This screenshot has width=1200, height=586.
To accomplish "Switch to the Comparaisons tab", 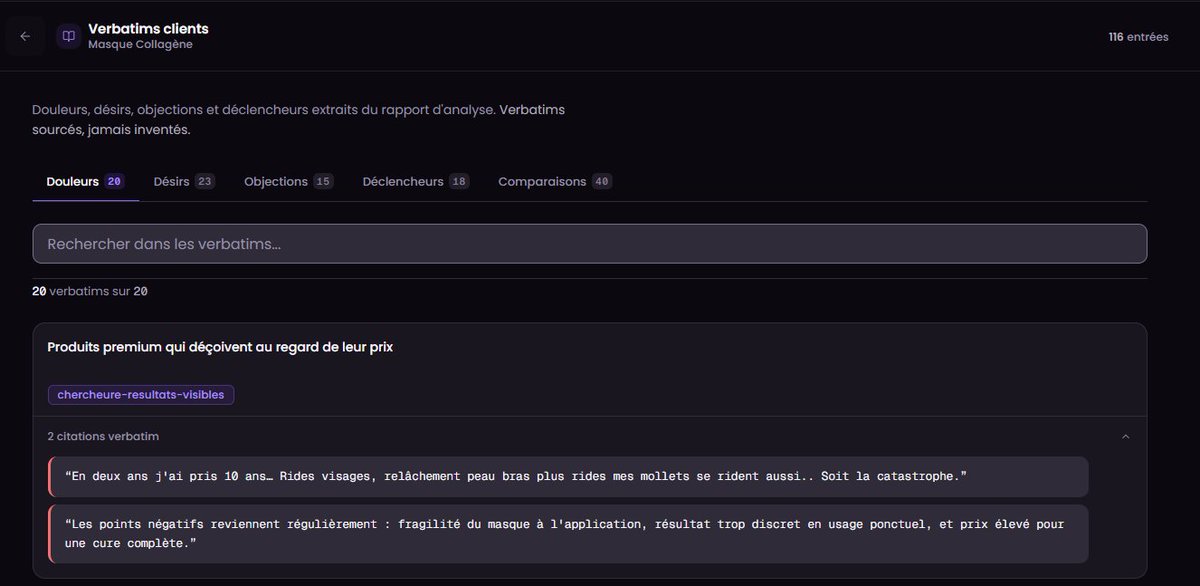I will [x=555, y=182].
